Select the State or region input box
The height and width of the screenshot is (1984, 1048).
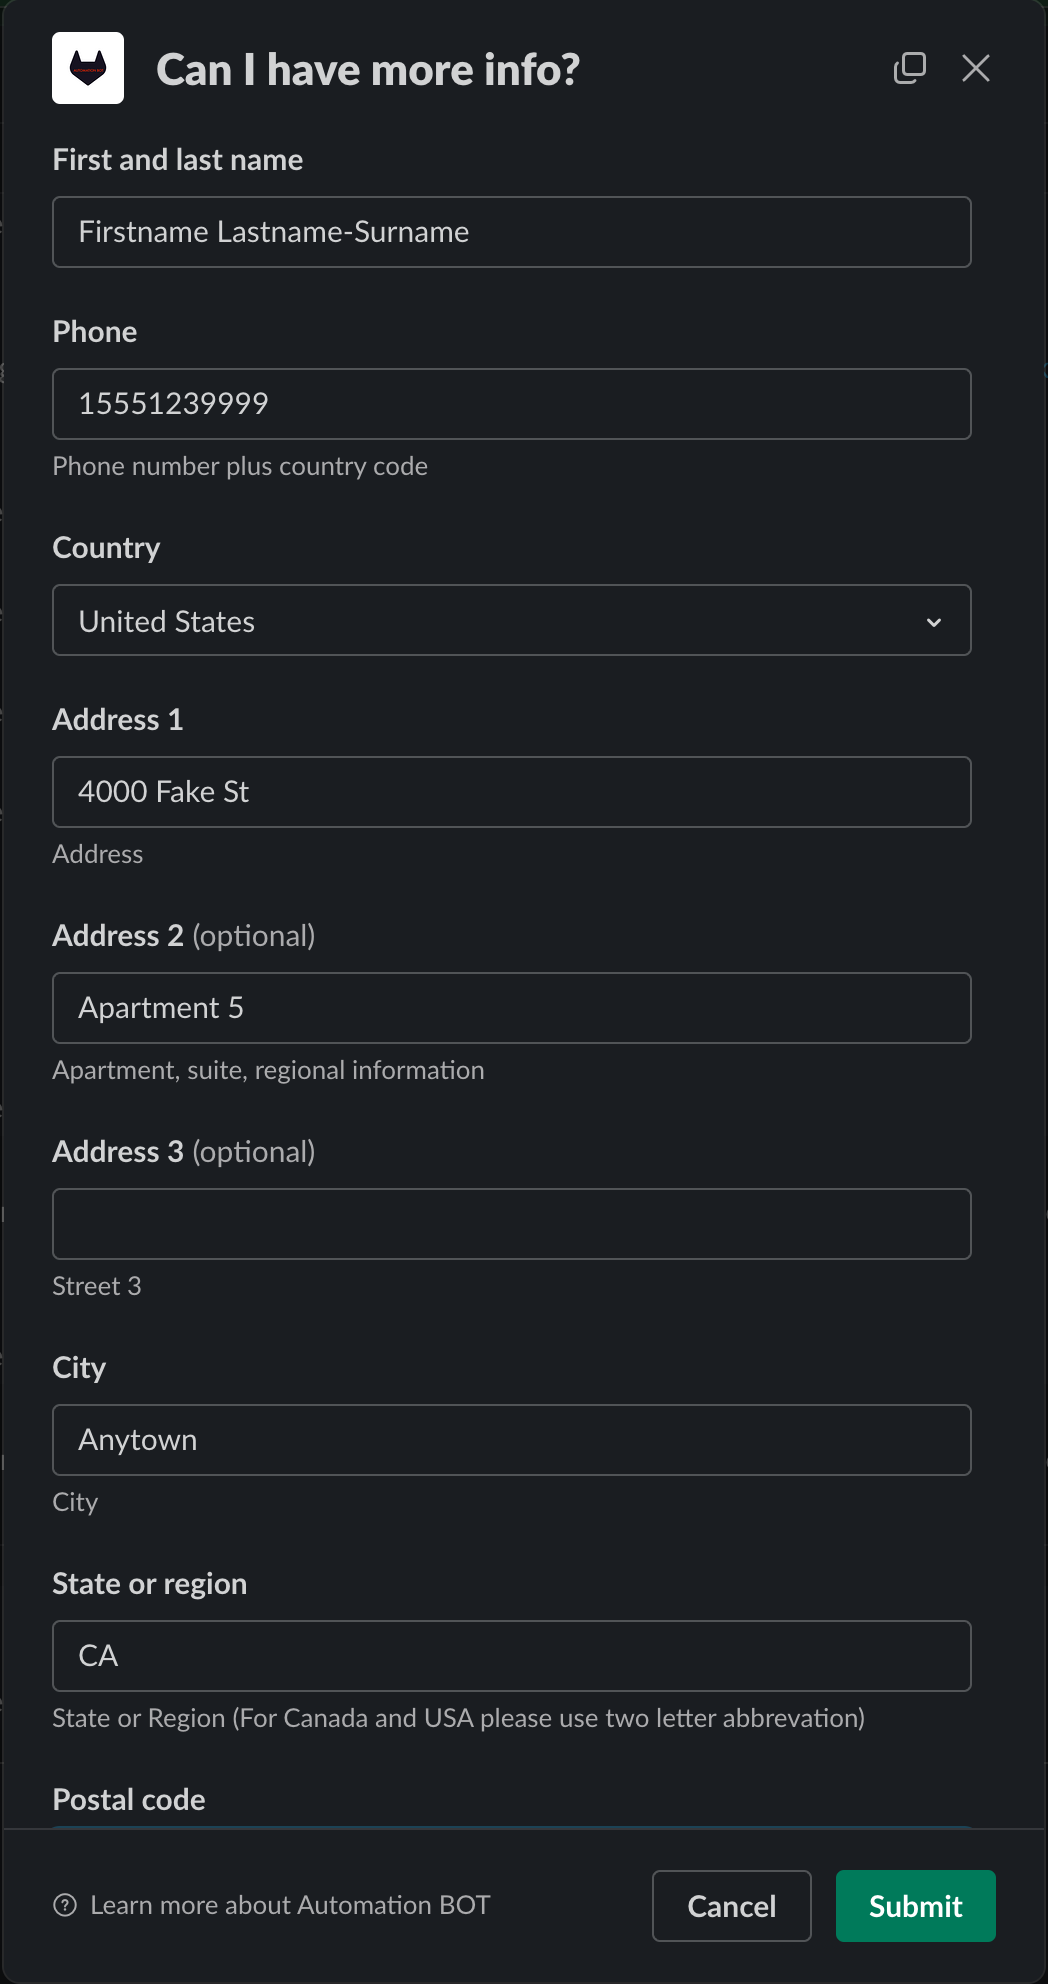point(511,1656)
